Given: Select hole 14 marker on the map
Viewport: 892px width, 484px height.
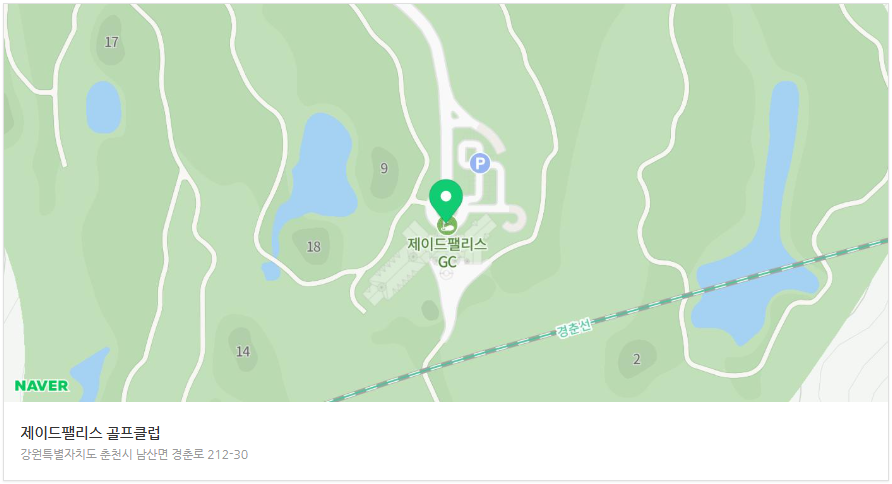Looking at the screenshot, I should [x=243, y=351].
